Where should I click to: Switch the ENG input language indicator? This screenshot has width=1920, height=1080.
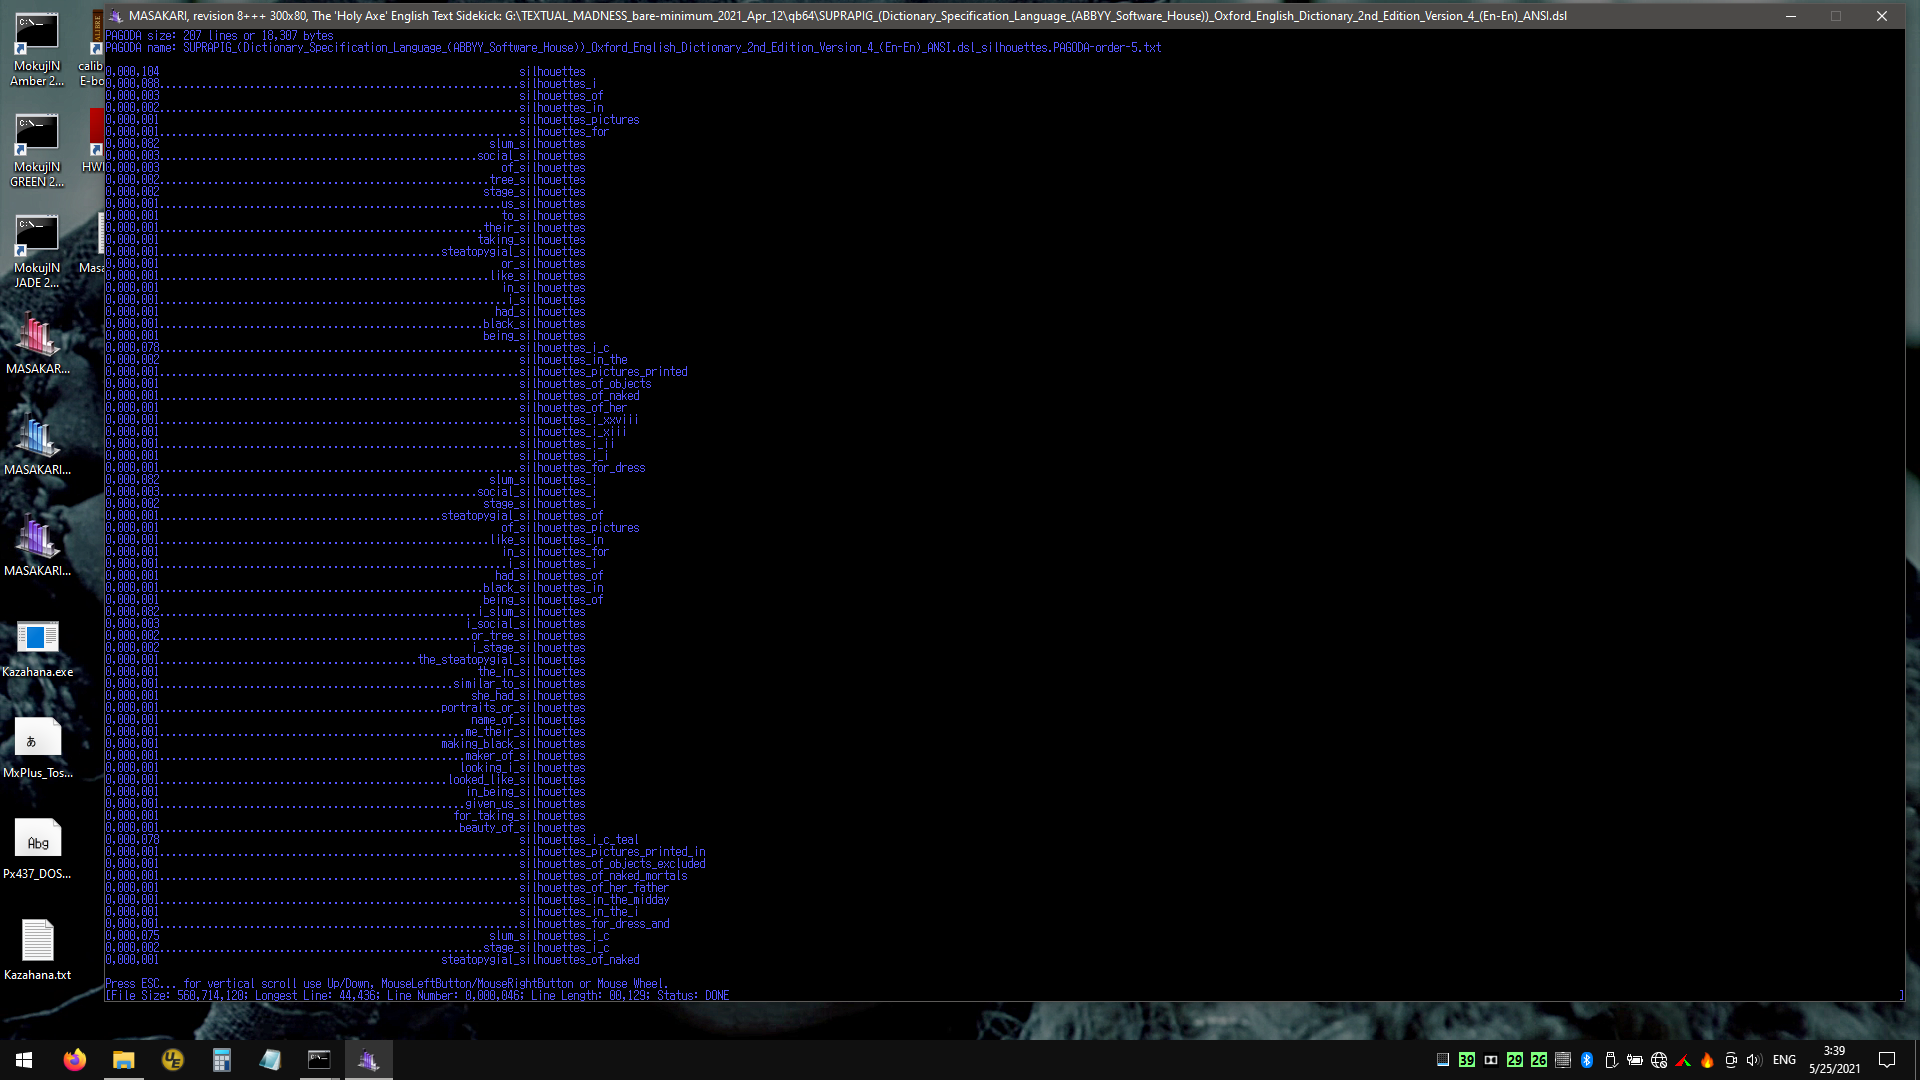1784,1060
